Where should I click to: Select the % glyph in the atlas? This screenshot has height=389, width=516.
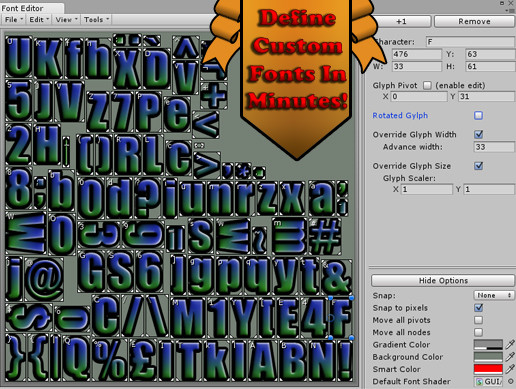(x=110, y=360)
